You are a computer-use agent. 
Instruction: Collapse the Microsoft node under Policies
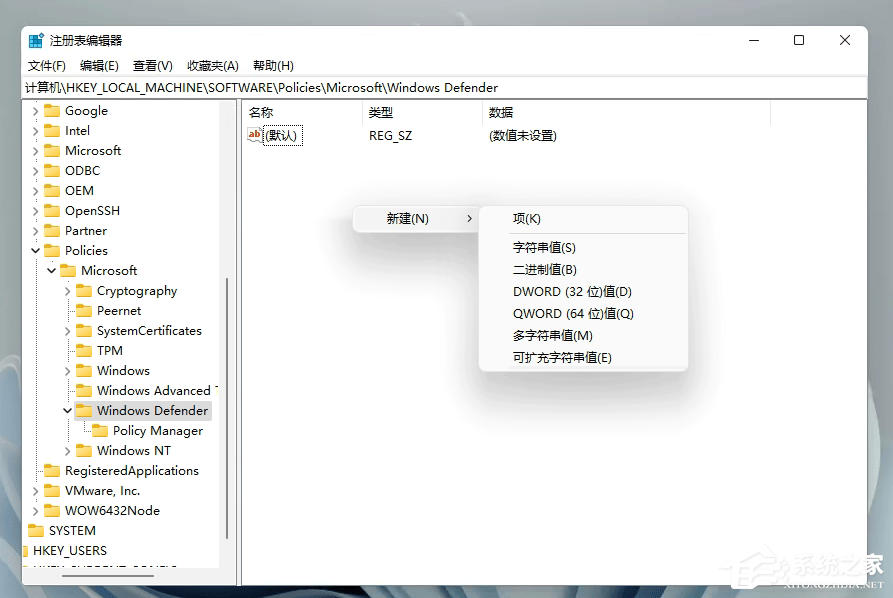click(51, 270)
